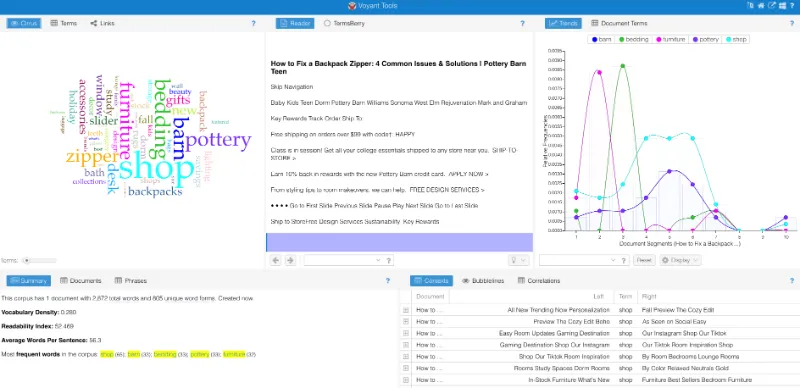The height and width of the screenshot is (388, 800).
Task: Click the word 'backpacks' in the word cloud
Action: pyautogui.click(x=155, y=191)
